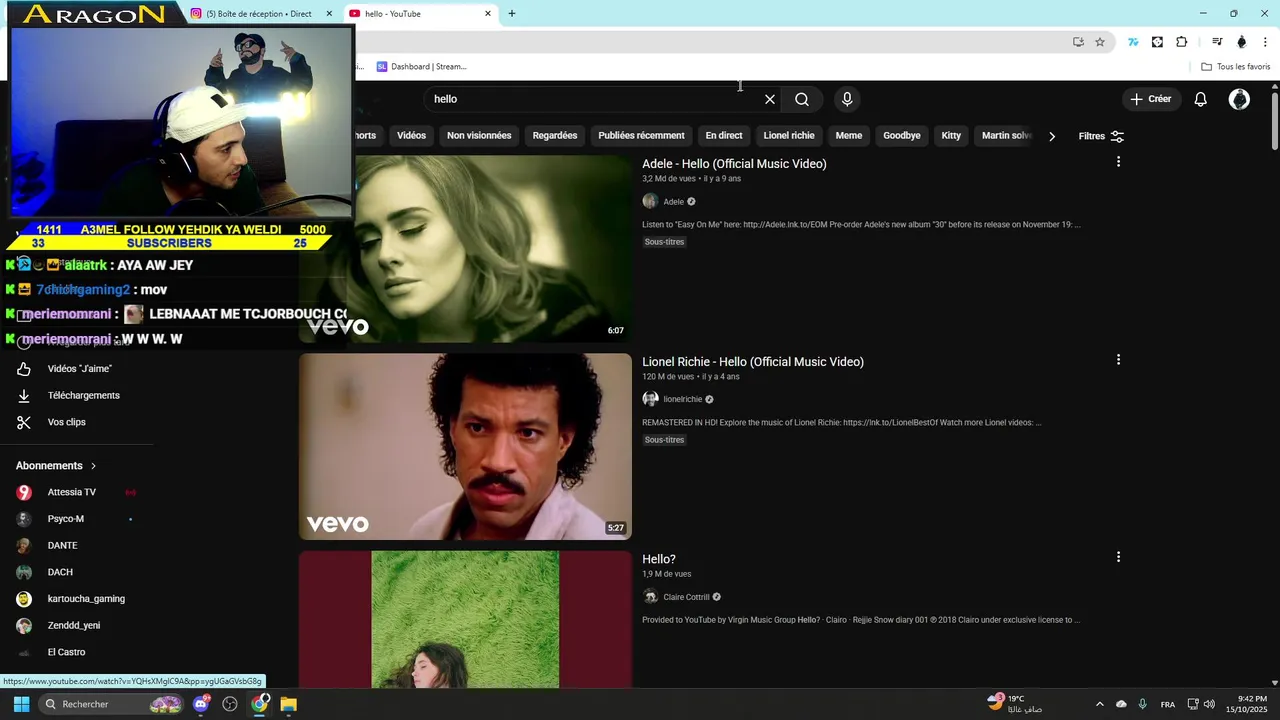Click the Lionel Richie video thumbnail
The width and height of the screenshot is (1280, 720).
click(465, 446)
